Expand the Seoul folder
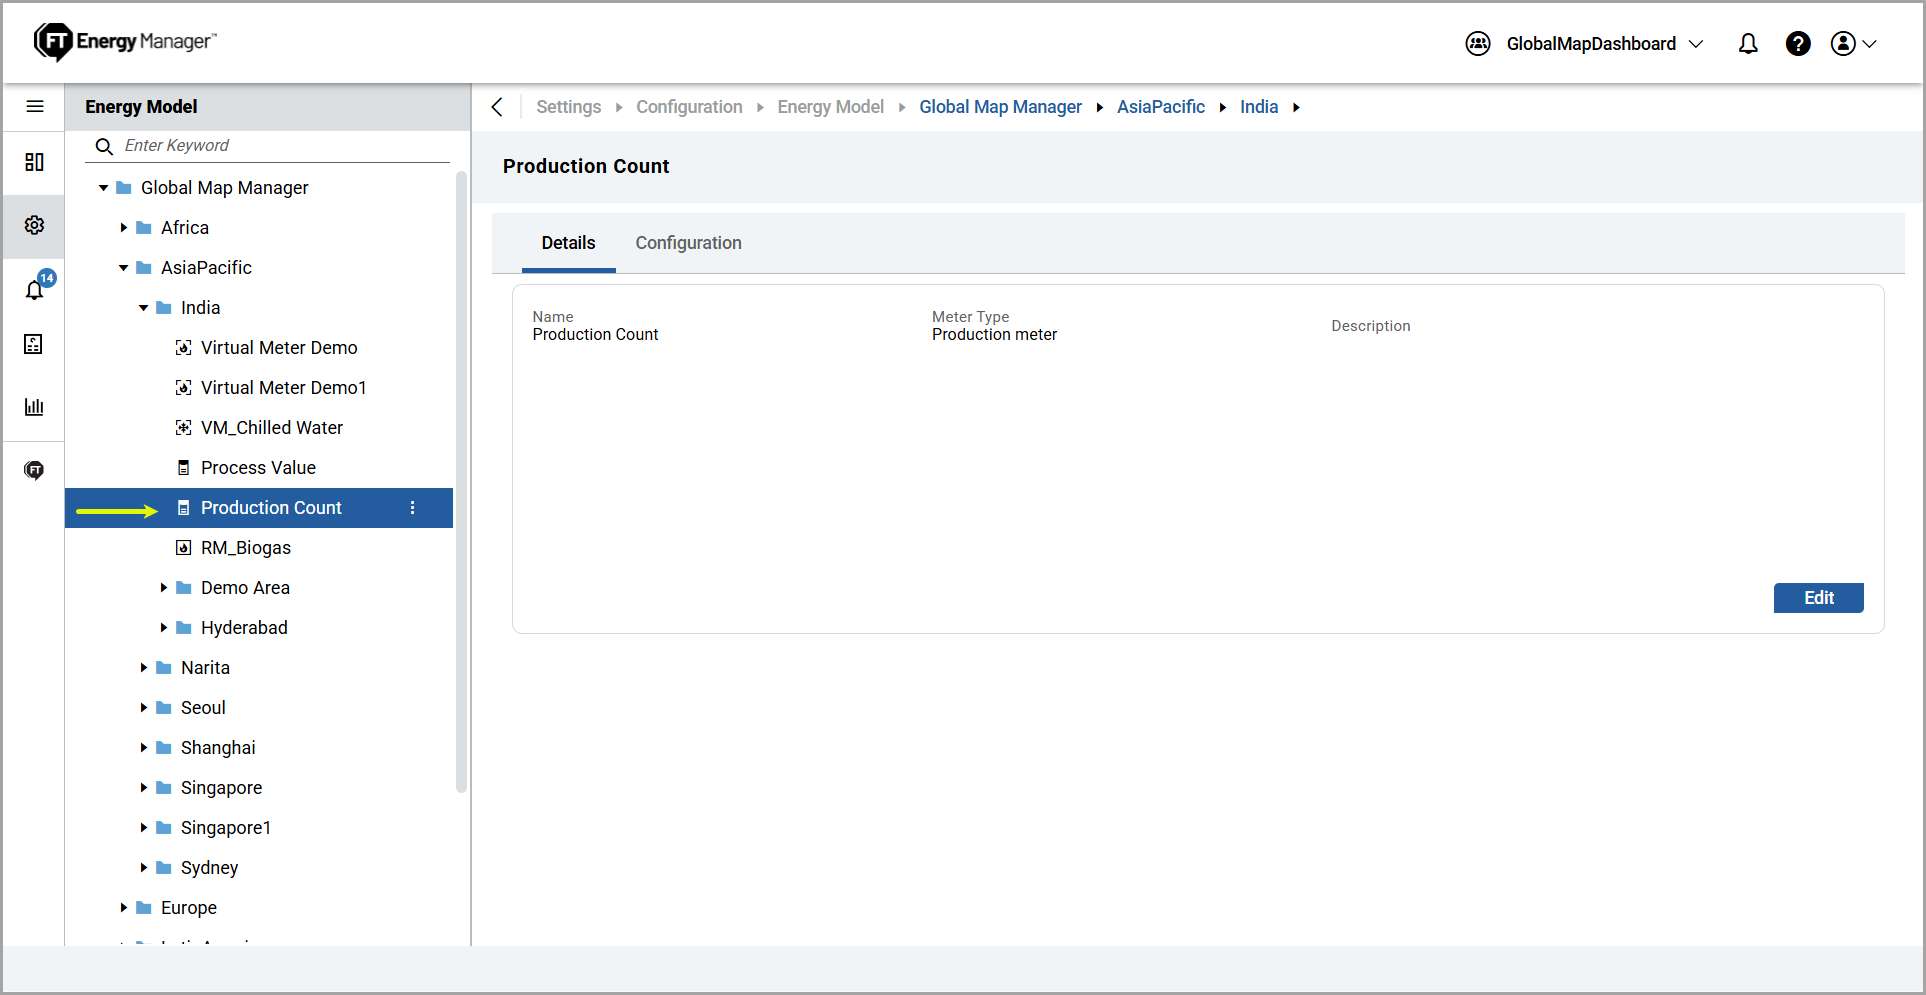The image size is (1926, 995). [x=143, y=708]
